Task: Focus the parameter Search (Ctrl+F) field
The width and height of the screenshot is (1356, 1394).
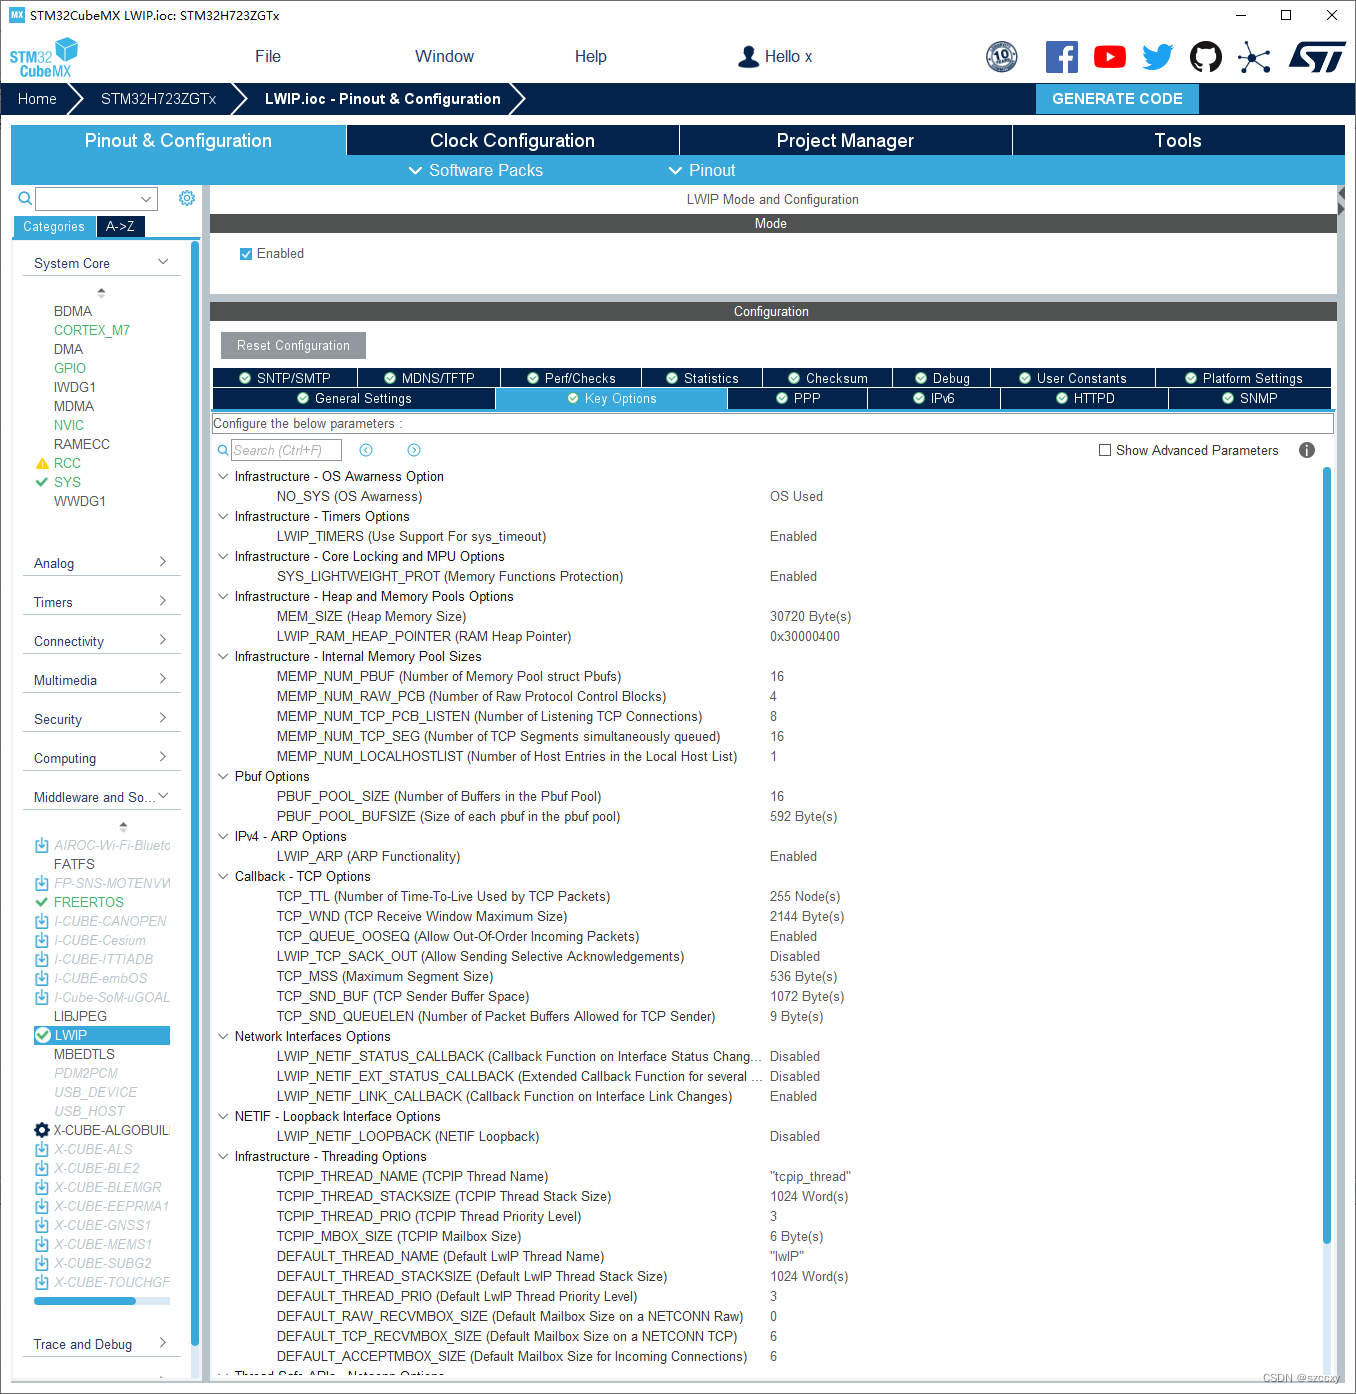Action: (x=286, y=450)
